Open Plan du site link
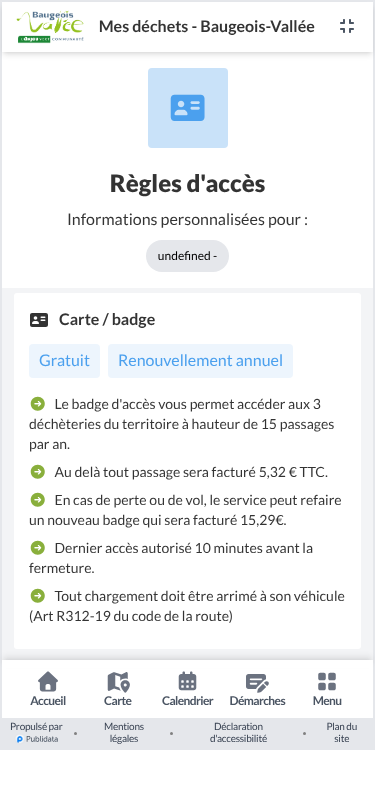Screen dimensions: 375x812 pyautogui.click(x=341, y=733)
